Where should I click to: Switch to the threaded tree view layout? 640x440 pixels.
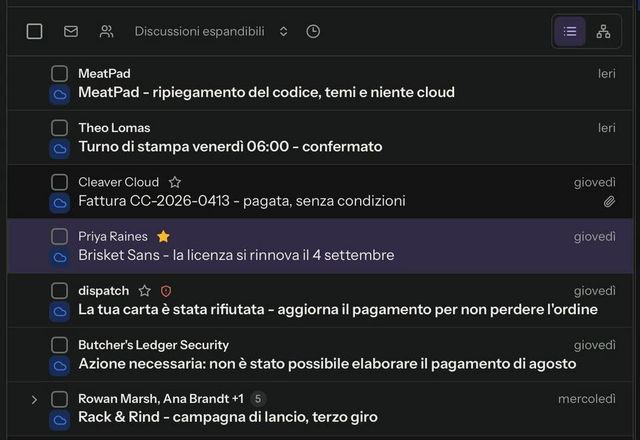tap(603, 31)
